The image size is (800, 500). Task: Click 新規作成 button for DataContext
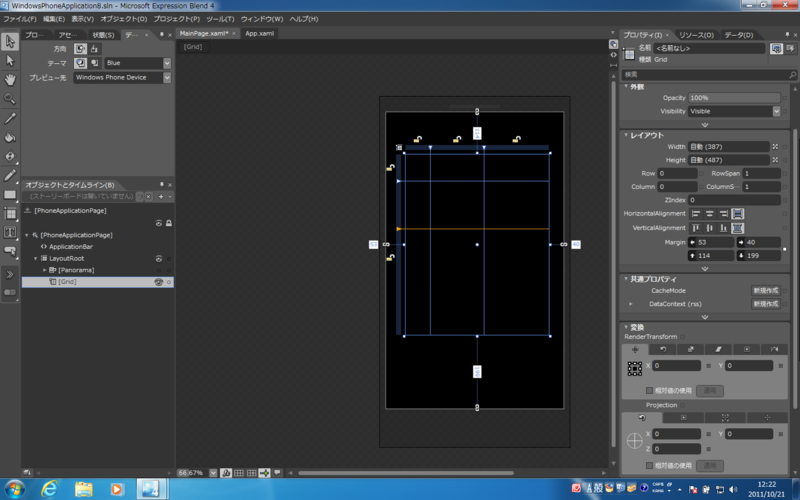766,304
